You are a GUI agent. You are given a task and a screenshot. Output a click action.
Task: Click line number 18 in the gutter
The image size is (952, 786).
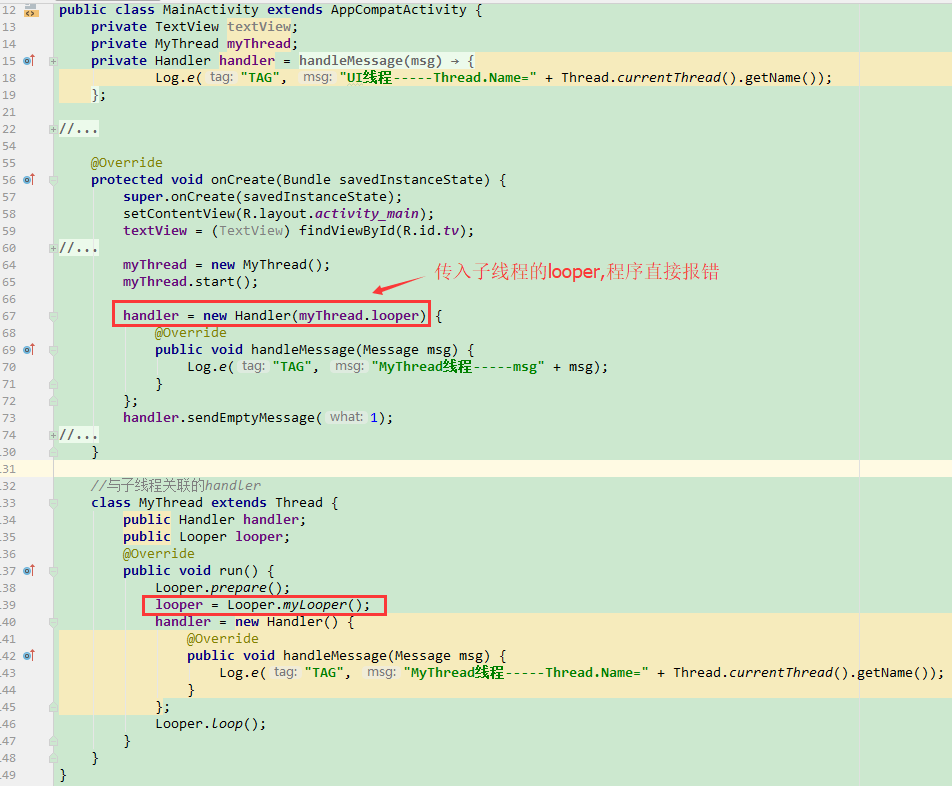pos(9,78)
